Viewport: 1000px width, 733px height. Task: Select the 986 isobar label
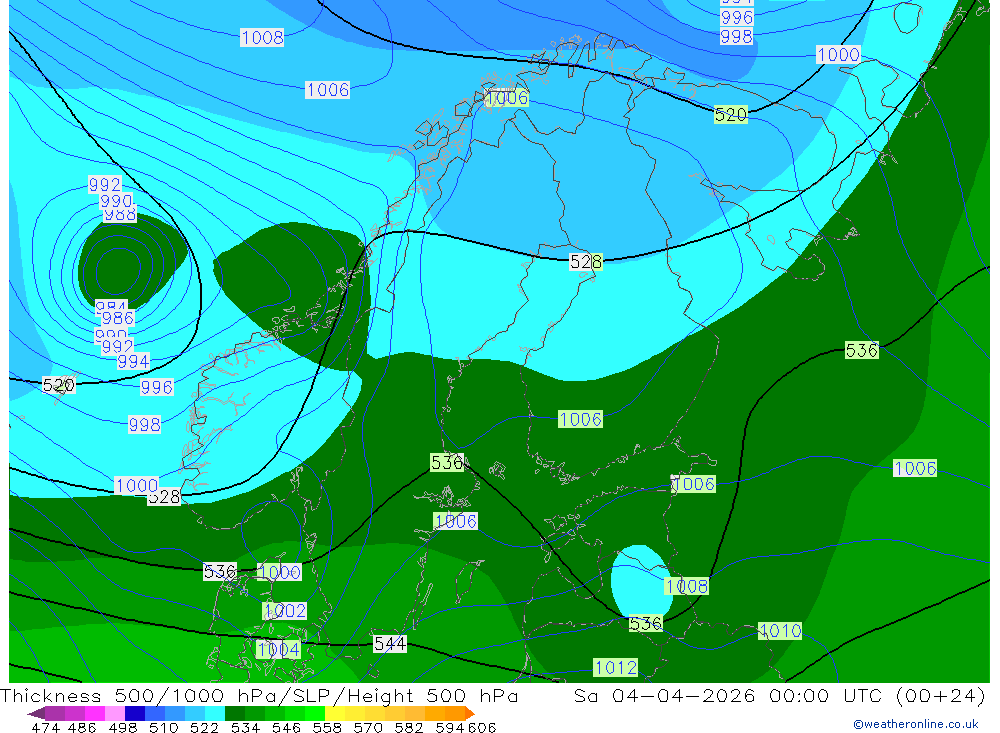(118, 317)
